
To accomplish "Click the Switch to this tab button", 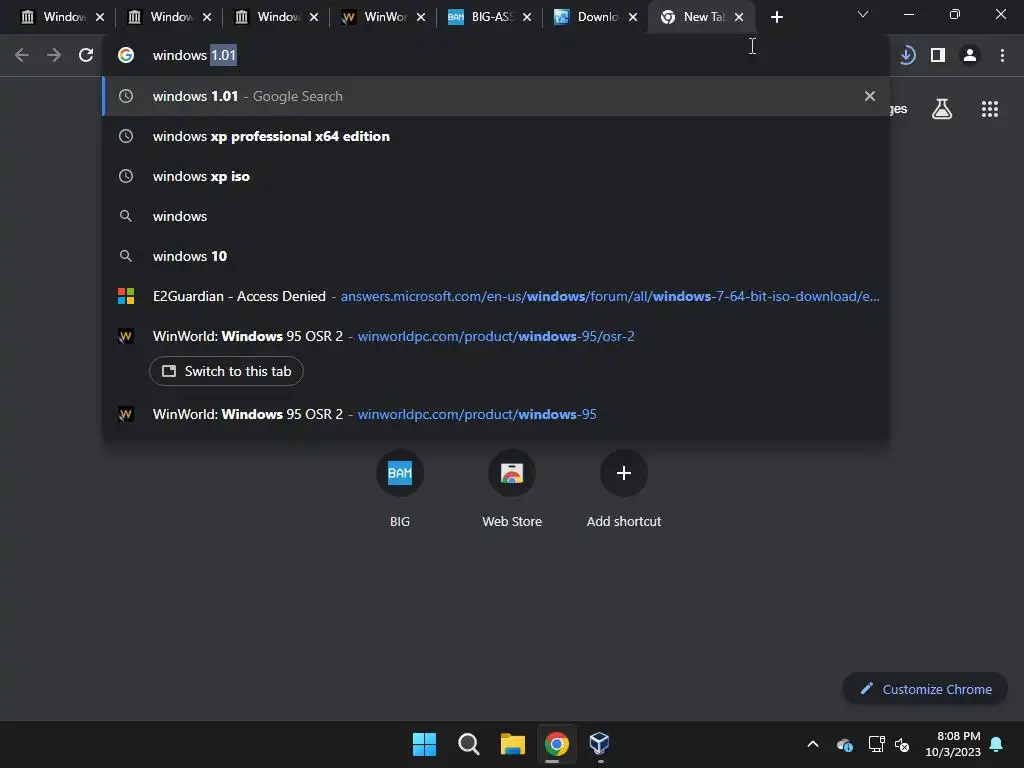I will 226,371.
